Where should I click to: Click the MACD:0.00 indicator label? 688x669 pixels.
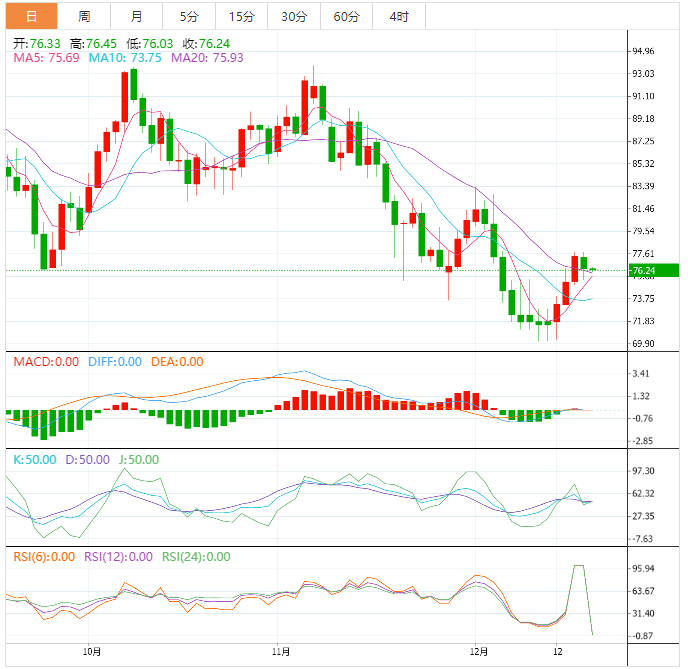46,362
